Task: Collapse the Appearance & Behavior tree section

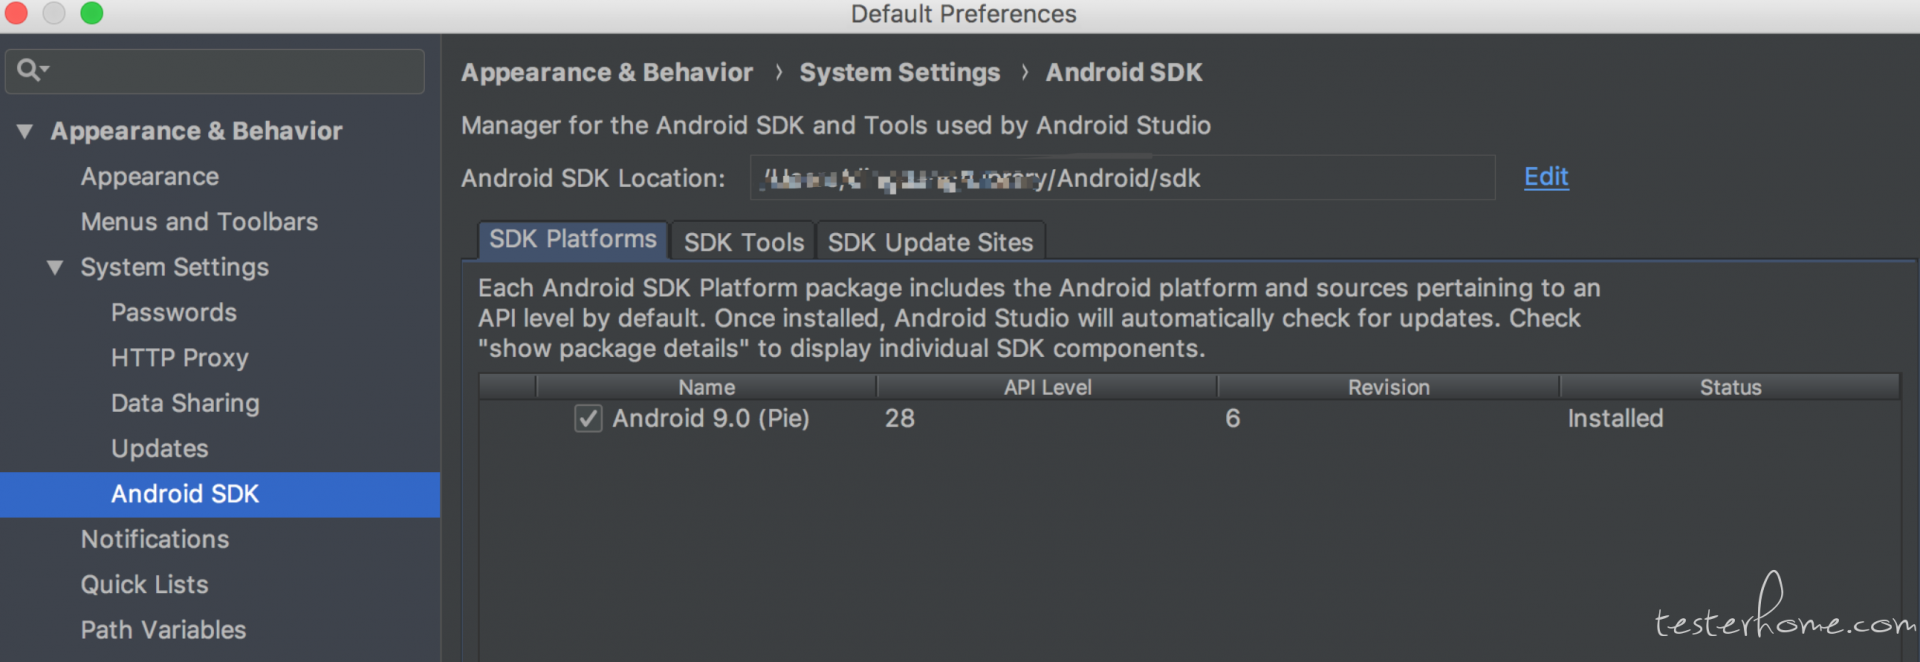Action: click(x=25, y=131)
